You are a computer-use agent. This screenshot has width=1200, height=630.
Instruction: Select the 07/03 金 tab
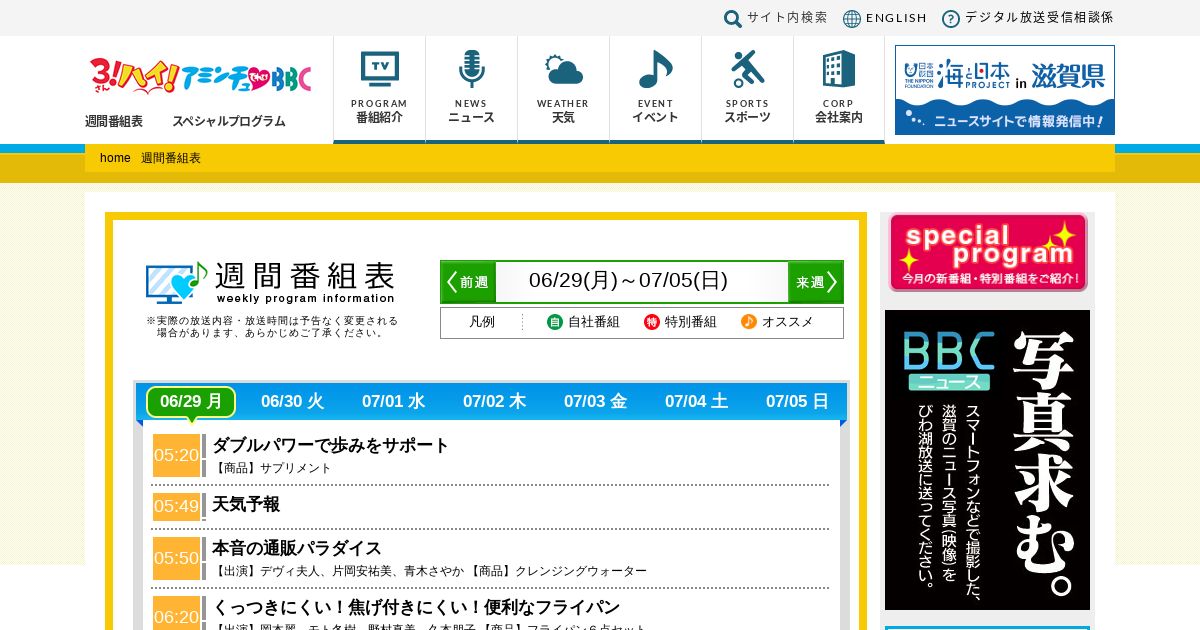coord(595,402)
